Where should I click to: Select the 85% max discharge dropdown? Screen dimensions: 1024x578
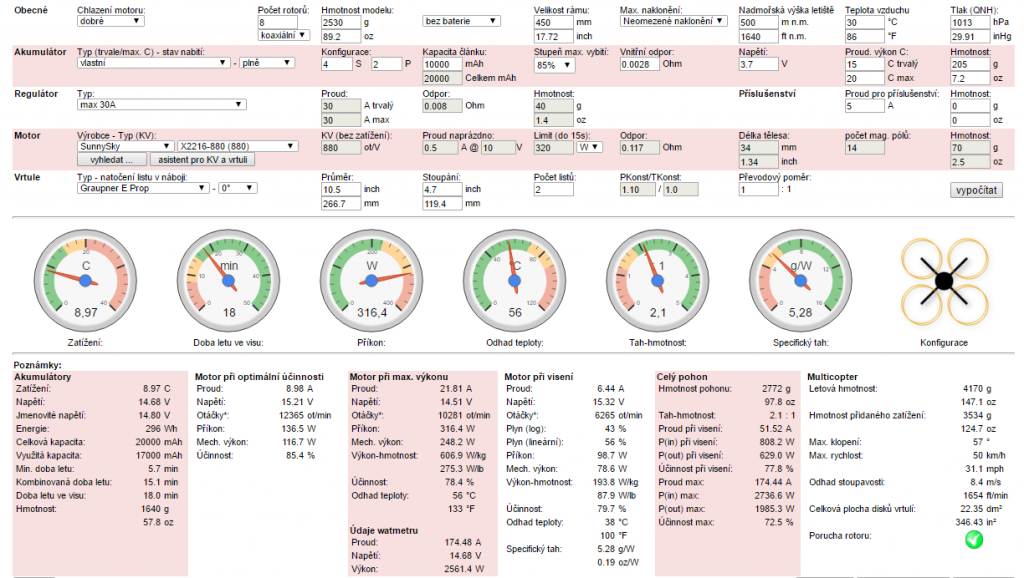(556, 65)
